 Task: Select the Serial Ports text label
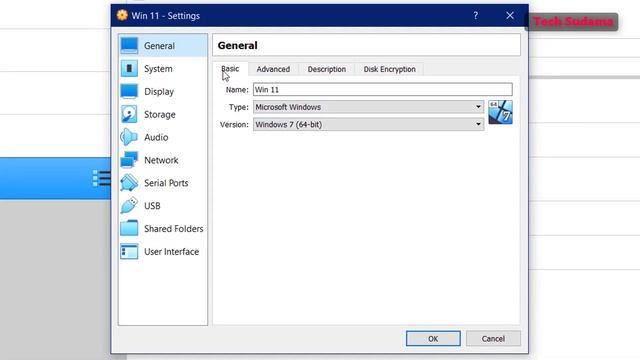pos(166,183)
